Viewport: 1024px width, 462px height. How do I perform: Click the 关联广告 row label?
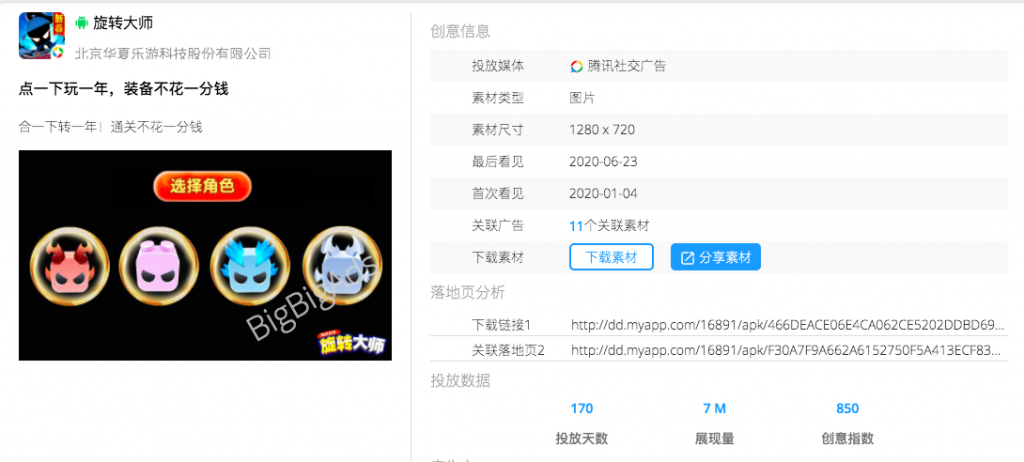click(498, 225)
